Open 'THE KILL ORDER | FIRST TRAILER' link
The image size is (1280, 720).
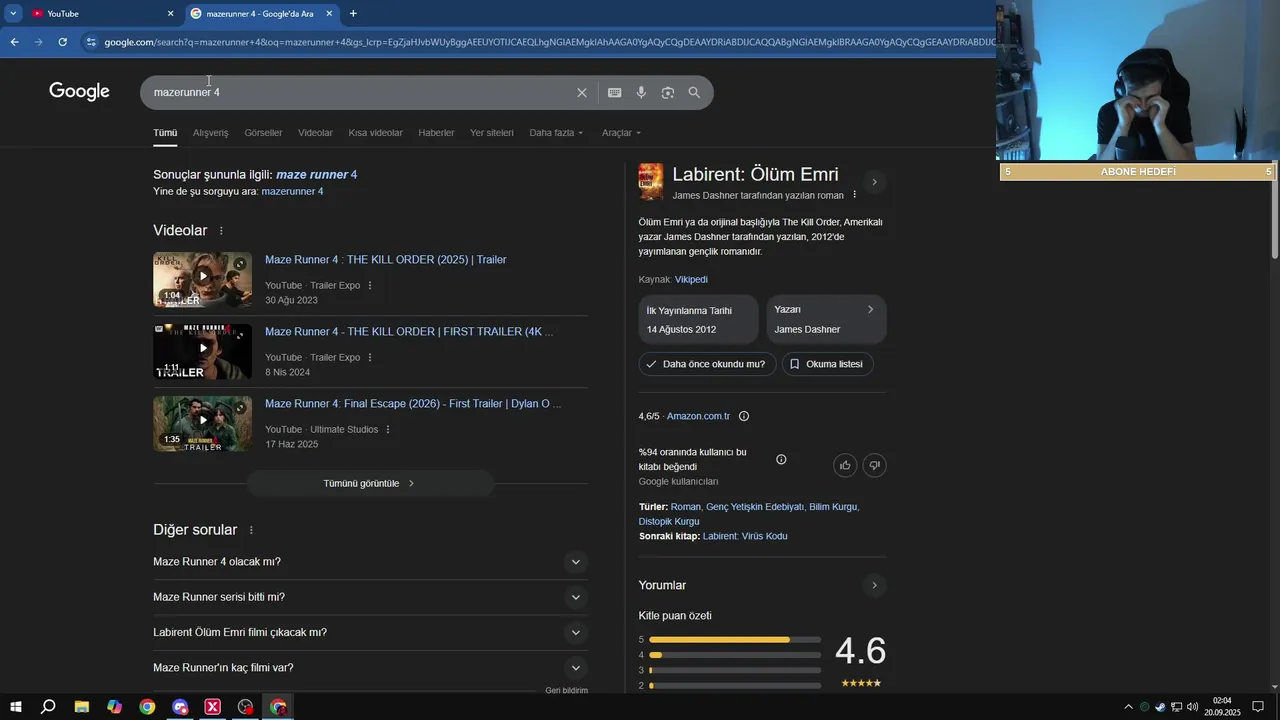(x=409, y=332)
